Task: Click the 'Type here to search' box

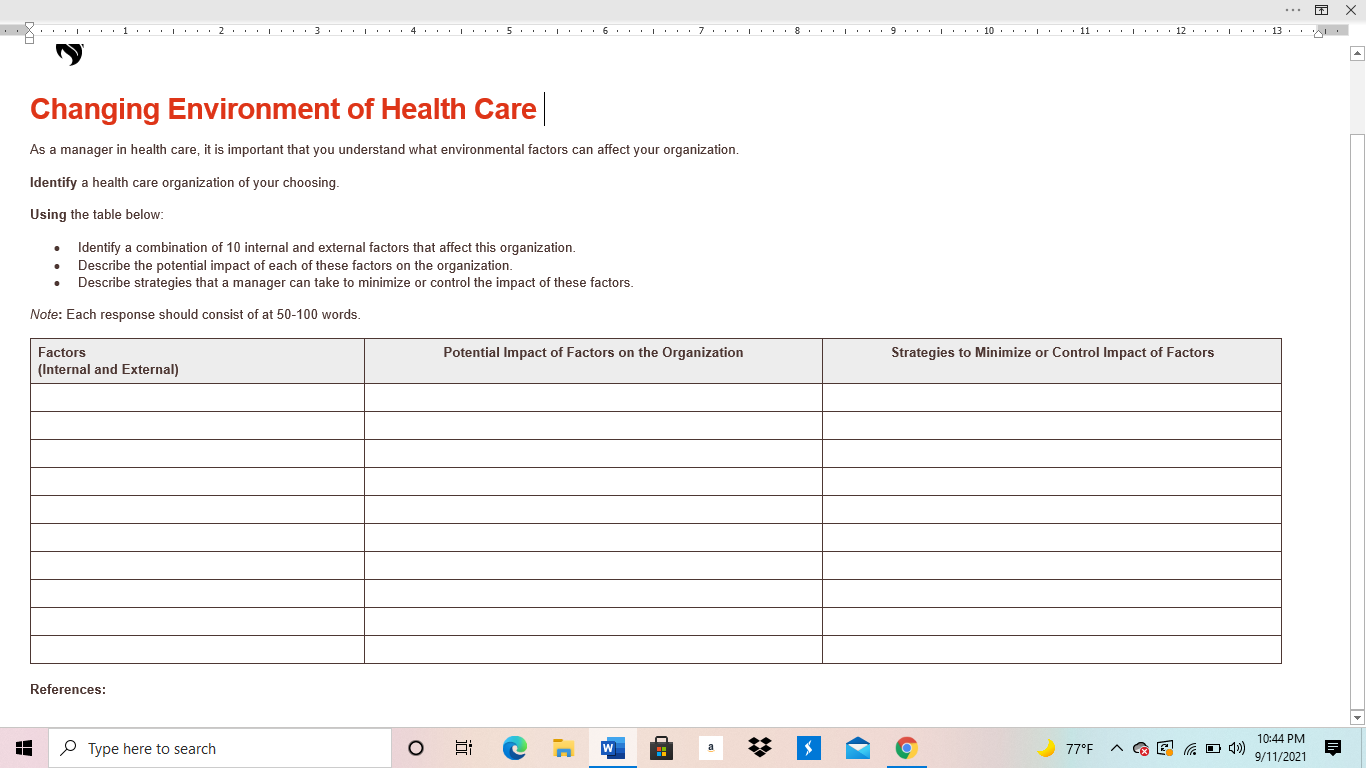Action: 220,748
